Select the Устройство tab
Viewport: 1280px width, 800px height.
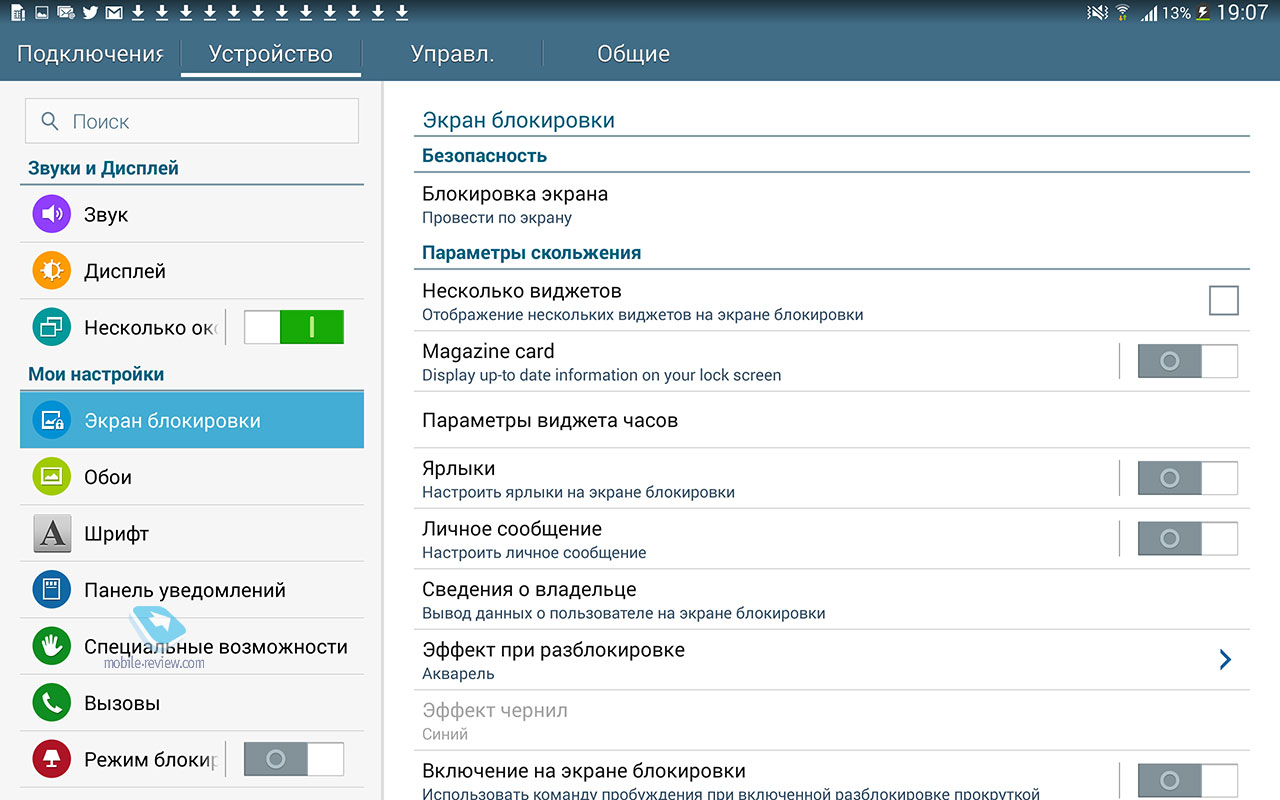click(x=271, y=54)
